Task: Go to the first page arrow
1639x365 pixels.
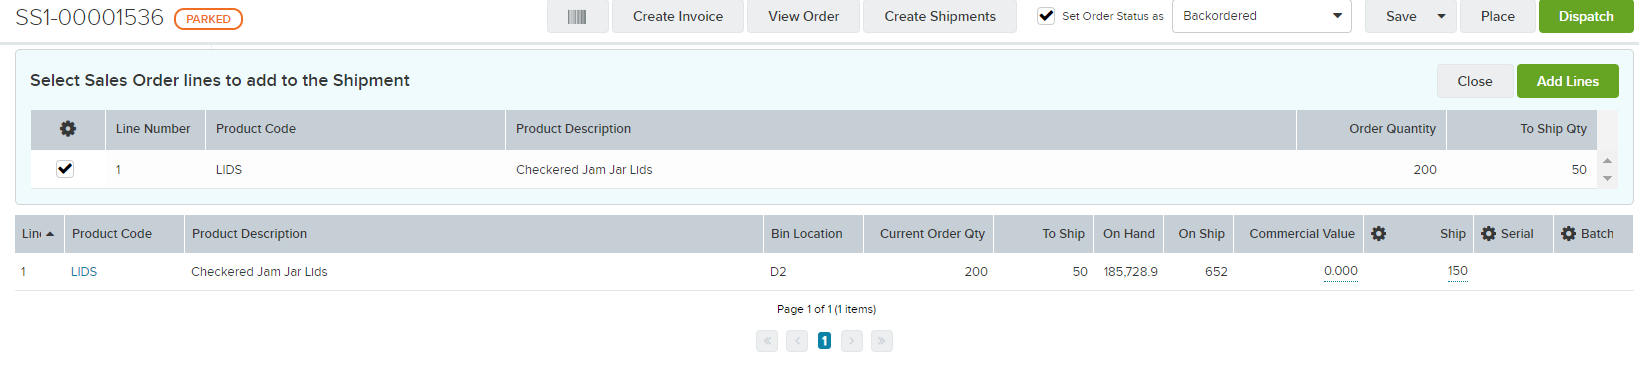Action: click(767, 341)
